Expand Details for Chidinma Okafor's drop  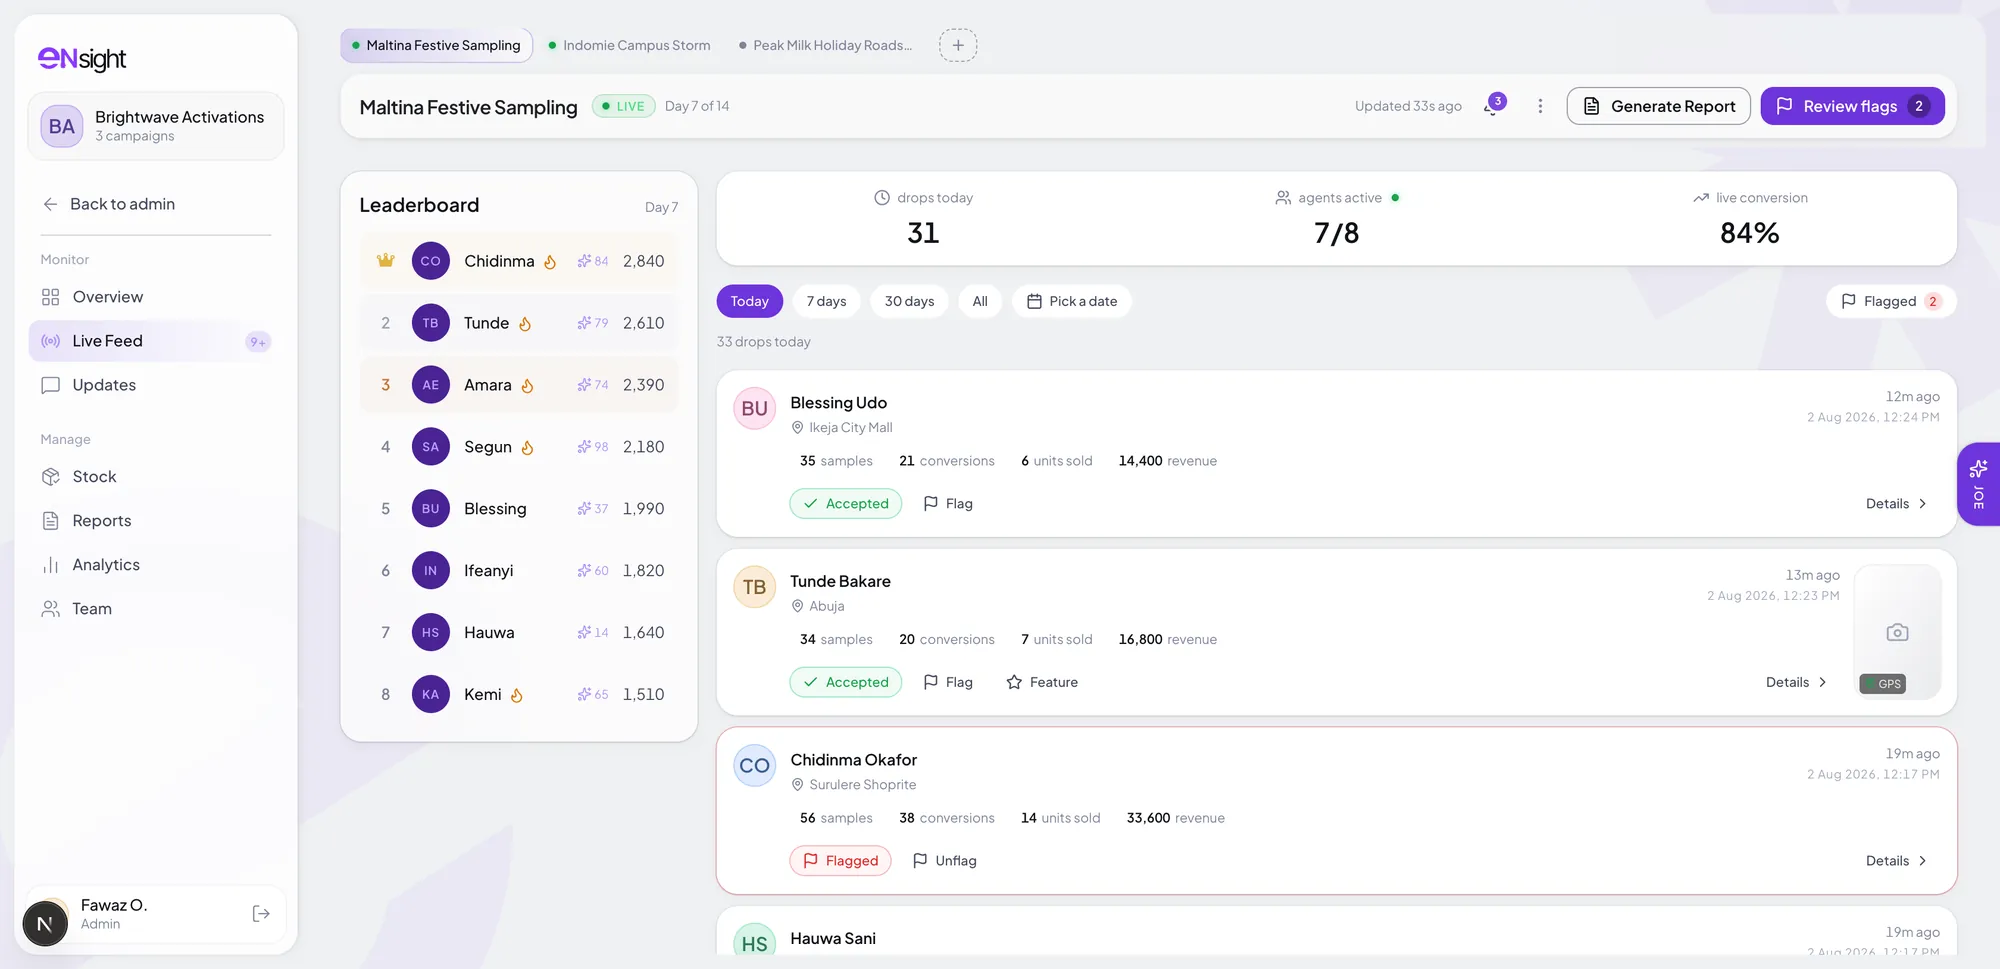coord(1896,861)
